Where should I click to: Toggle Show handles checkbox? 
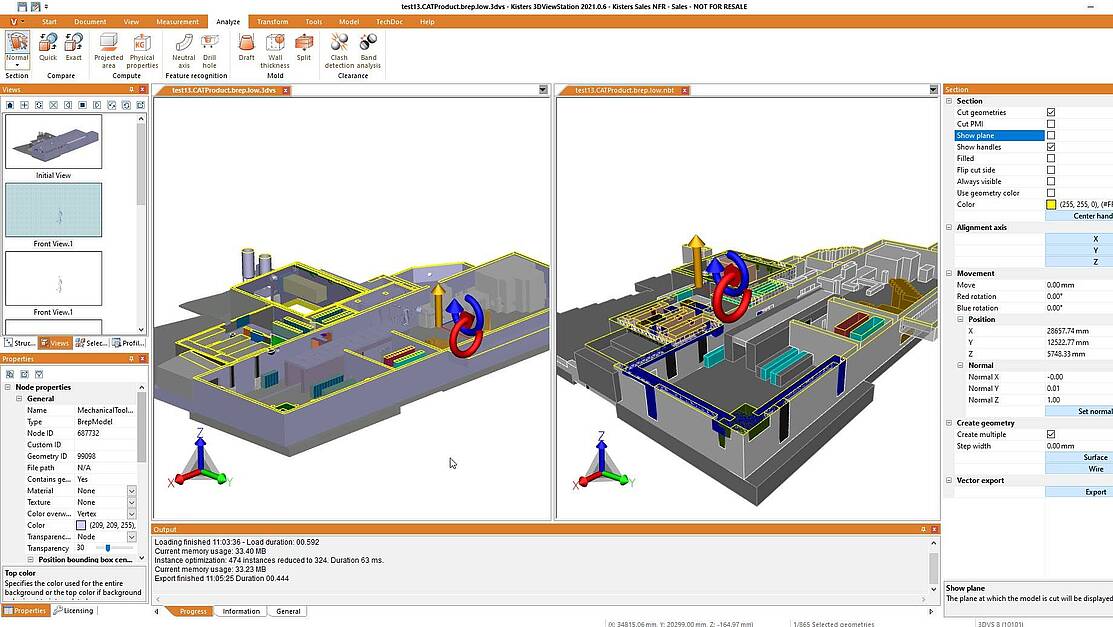coord(1051,147)
